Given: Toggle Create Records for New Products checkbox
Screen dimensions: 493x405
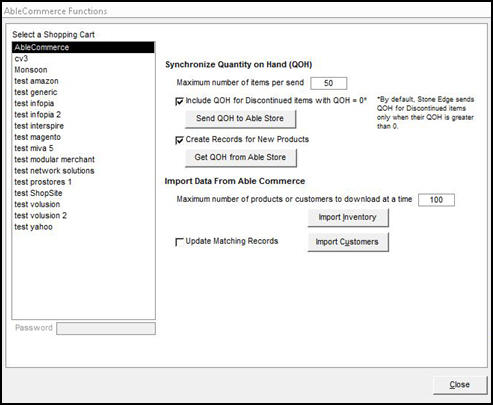Looking at the screenshot, I should point(179,140).
